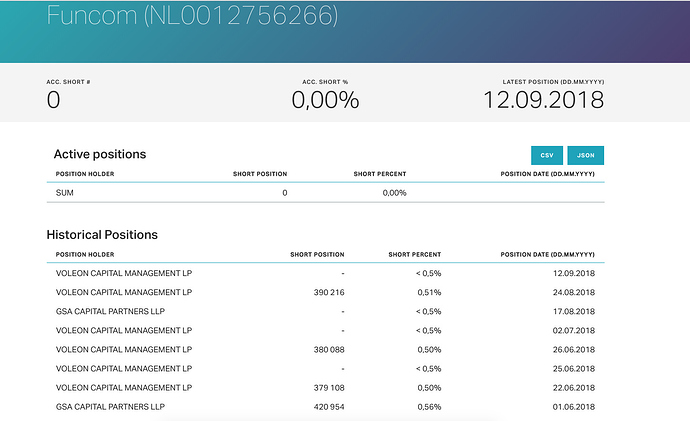The image size is (690, 421).
Task: Select position date 17.08.2018
Action: click(x=574, y=311)
